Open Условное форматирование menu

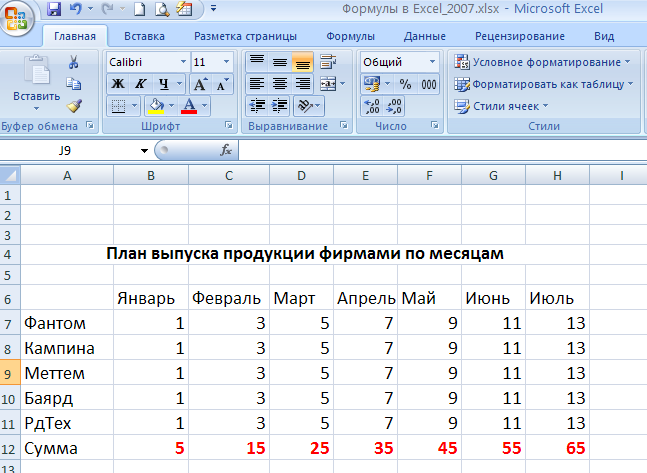542,62
